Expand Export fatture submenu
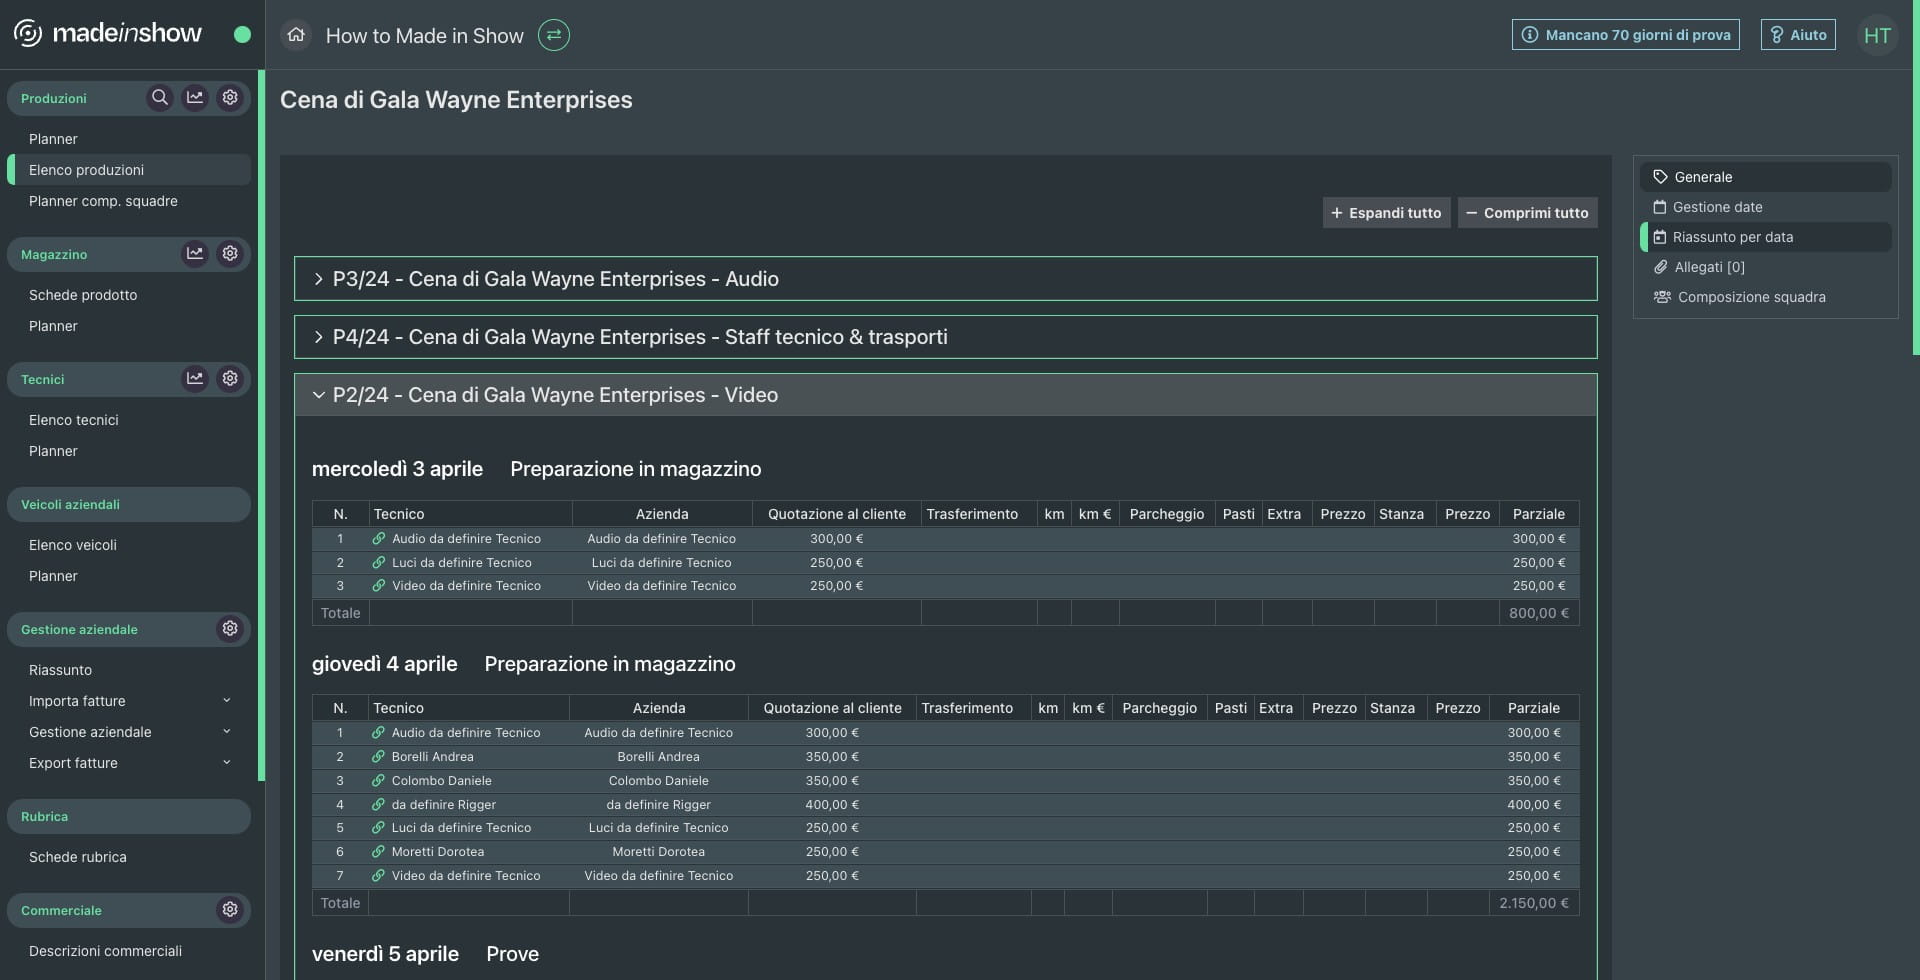The width and height of the screenshot is (1920, 980). tap(227, 763)
